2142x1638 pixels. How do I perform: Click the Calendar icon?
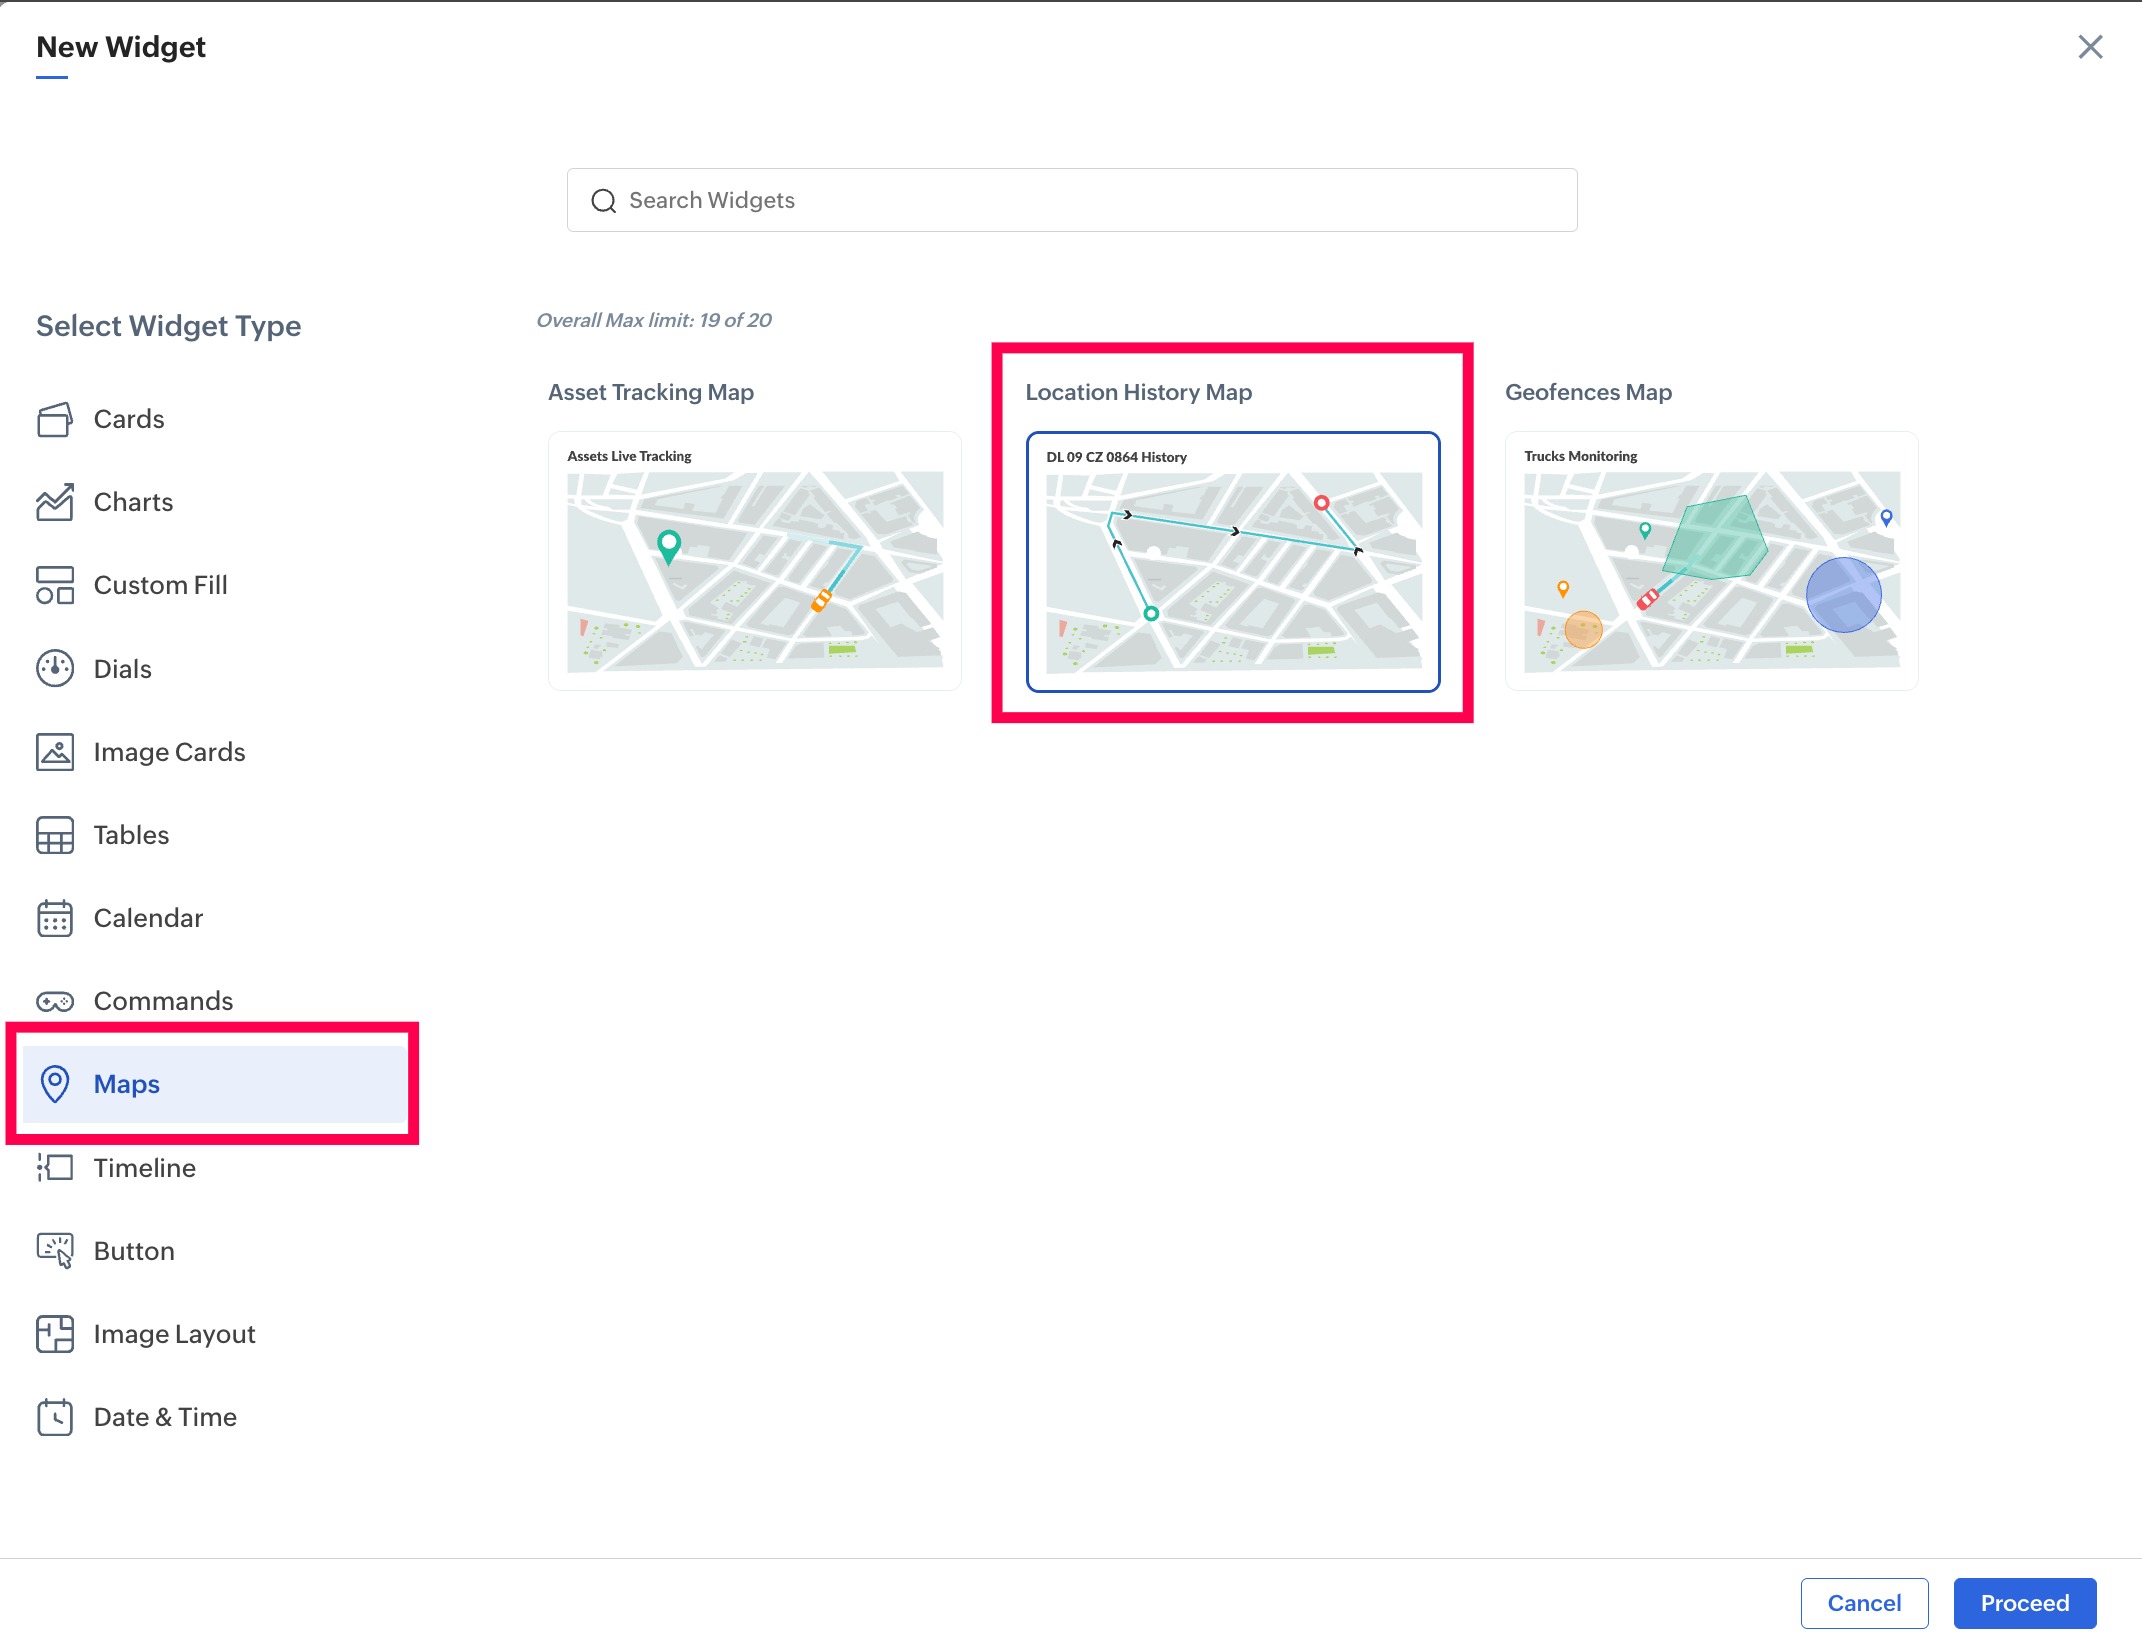click(x=54, y=918)
